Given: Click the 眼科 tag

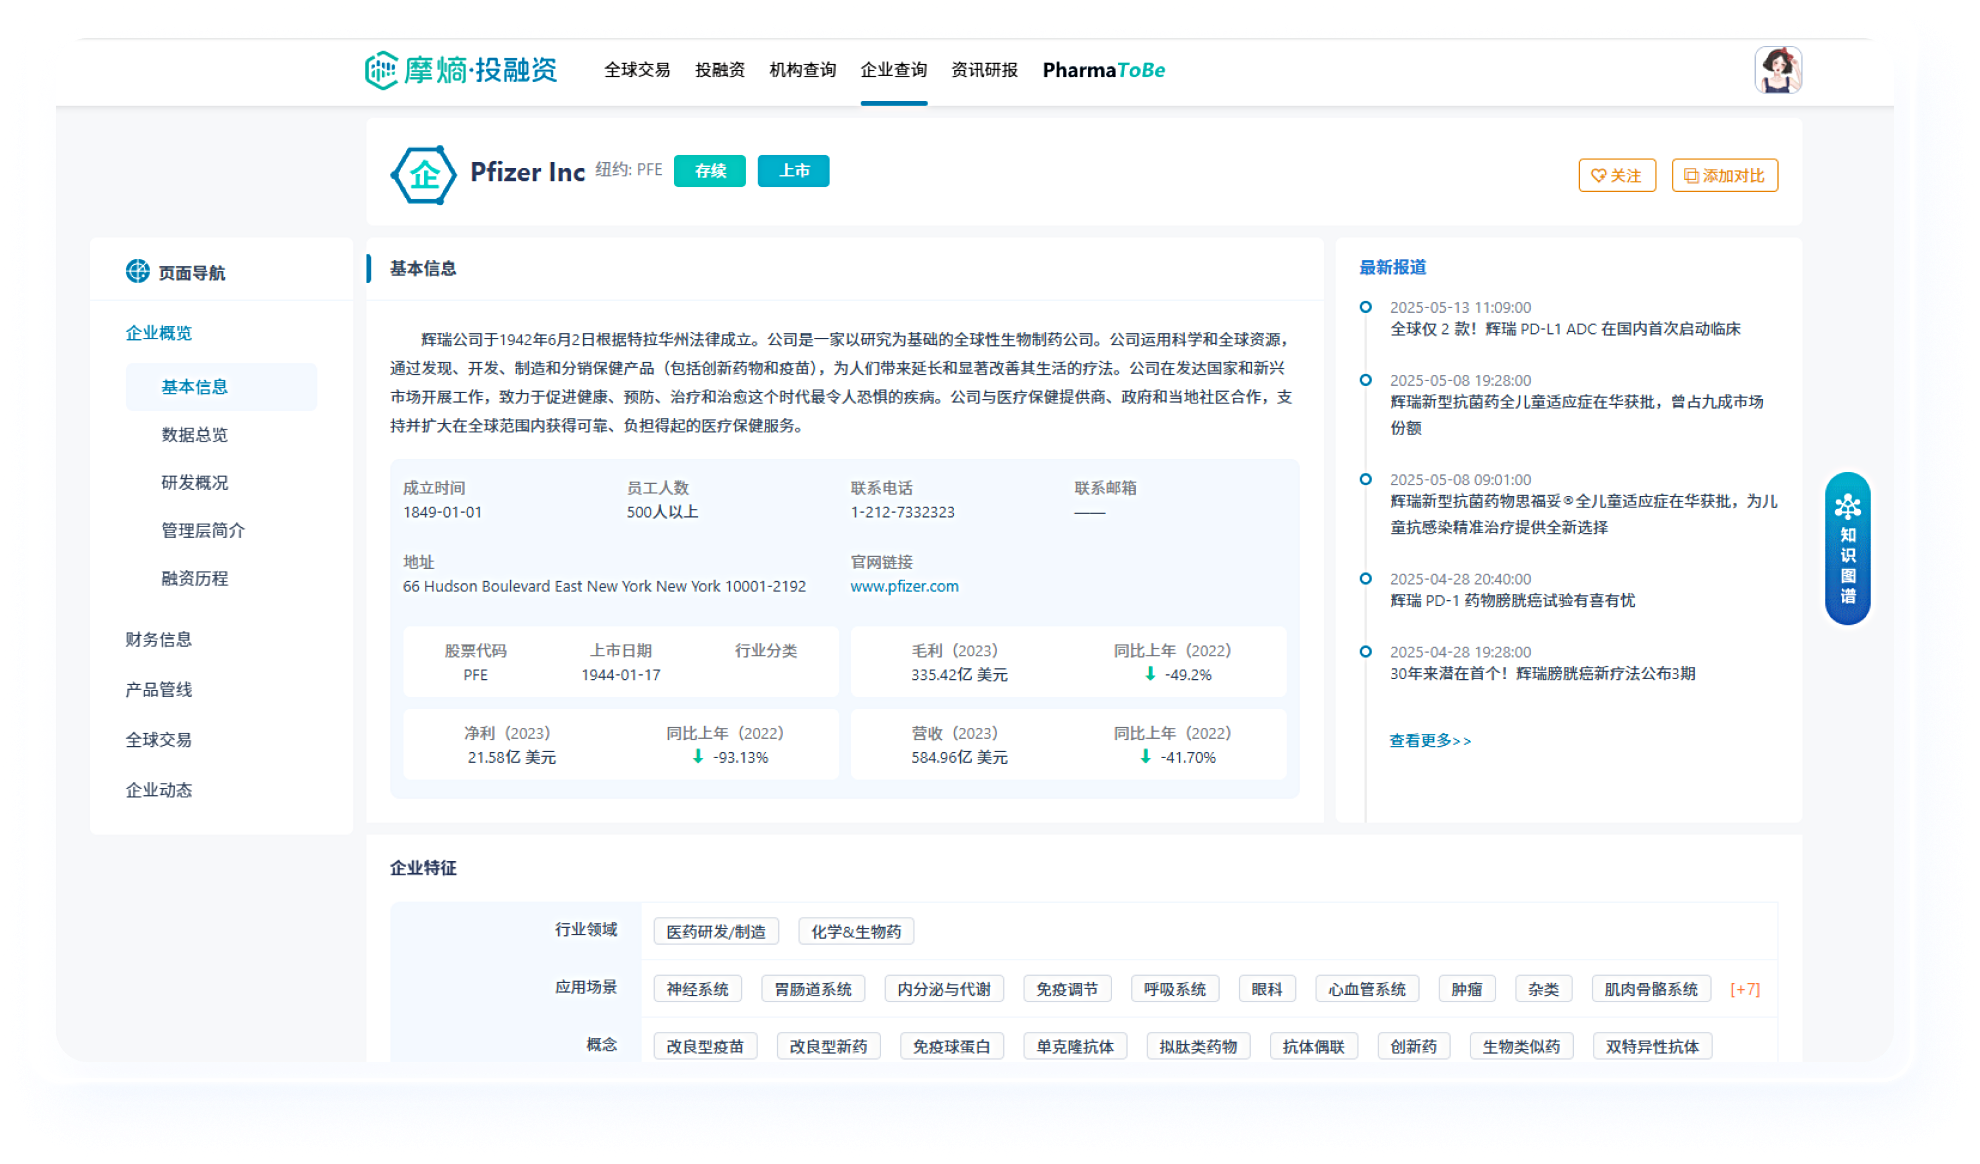Looking at the screenshot, I should click(1267, 989).
